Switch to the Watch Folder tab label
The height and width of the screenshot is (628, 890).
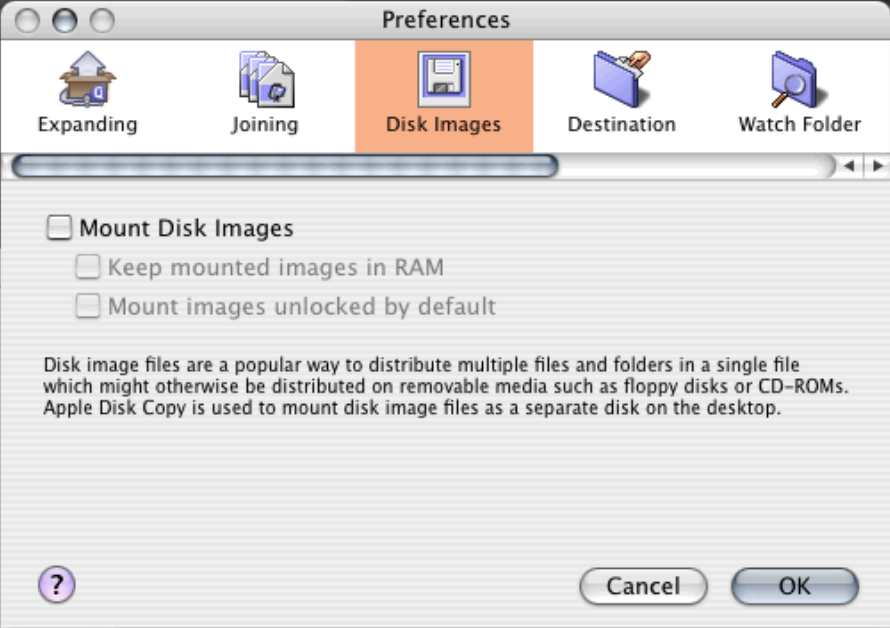point(799,125)
